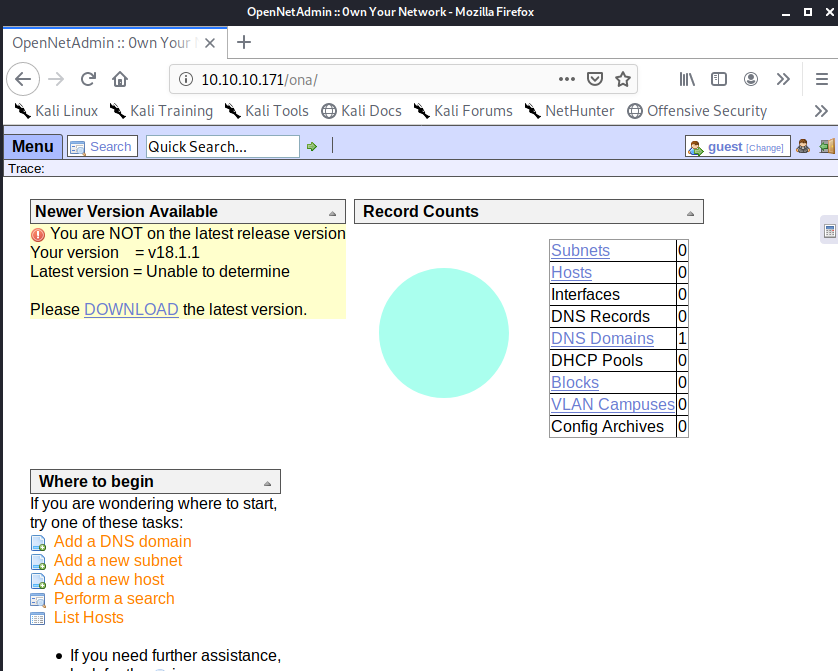Open the Kali Training bookmark
838x671 pixels.
click(161, 111)
